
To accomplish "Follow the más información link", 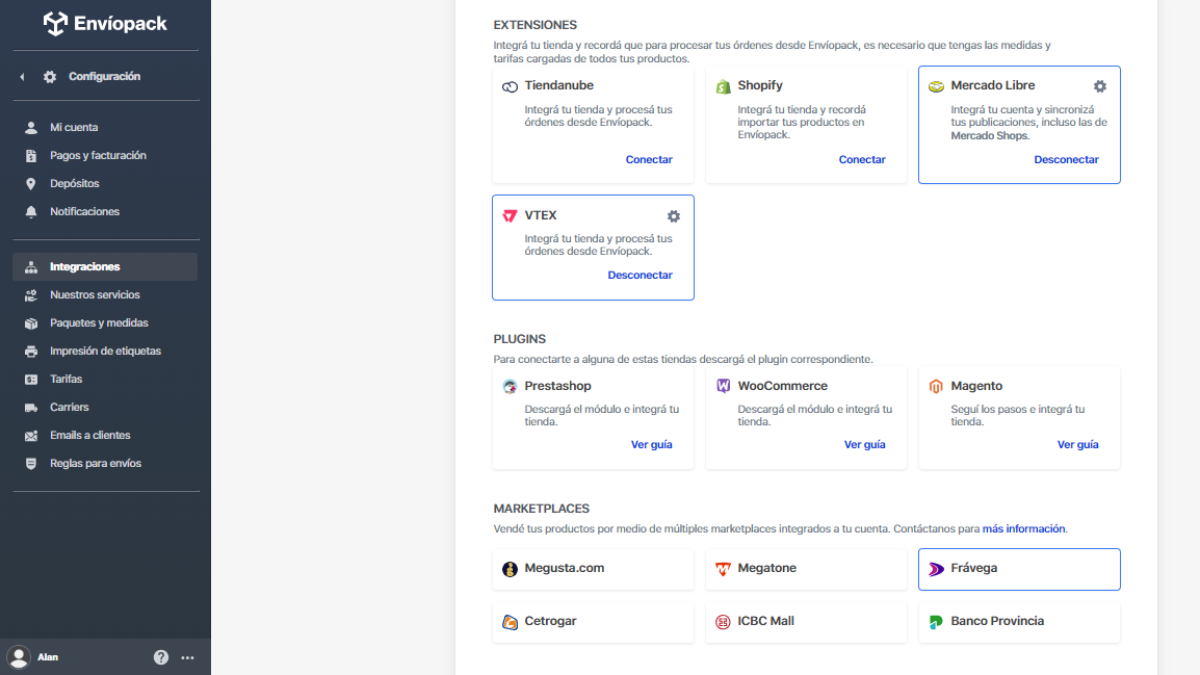I will (1024, 529).
